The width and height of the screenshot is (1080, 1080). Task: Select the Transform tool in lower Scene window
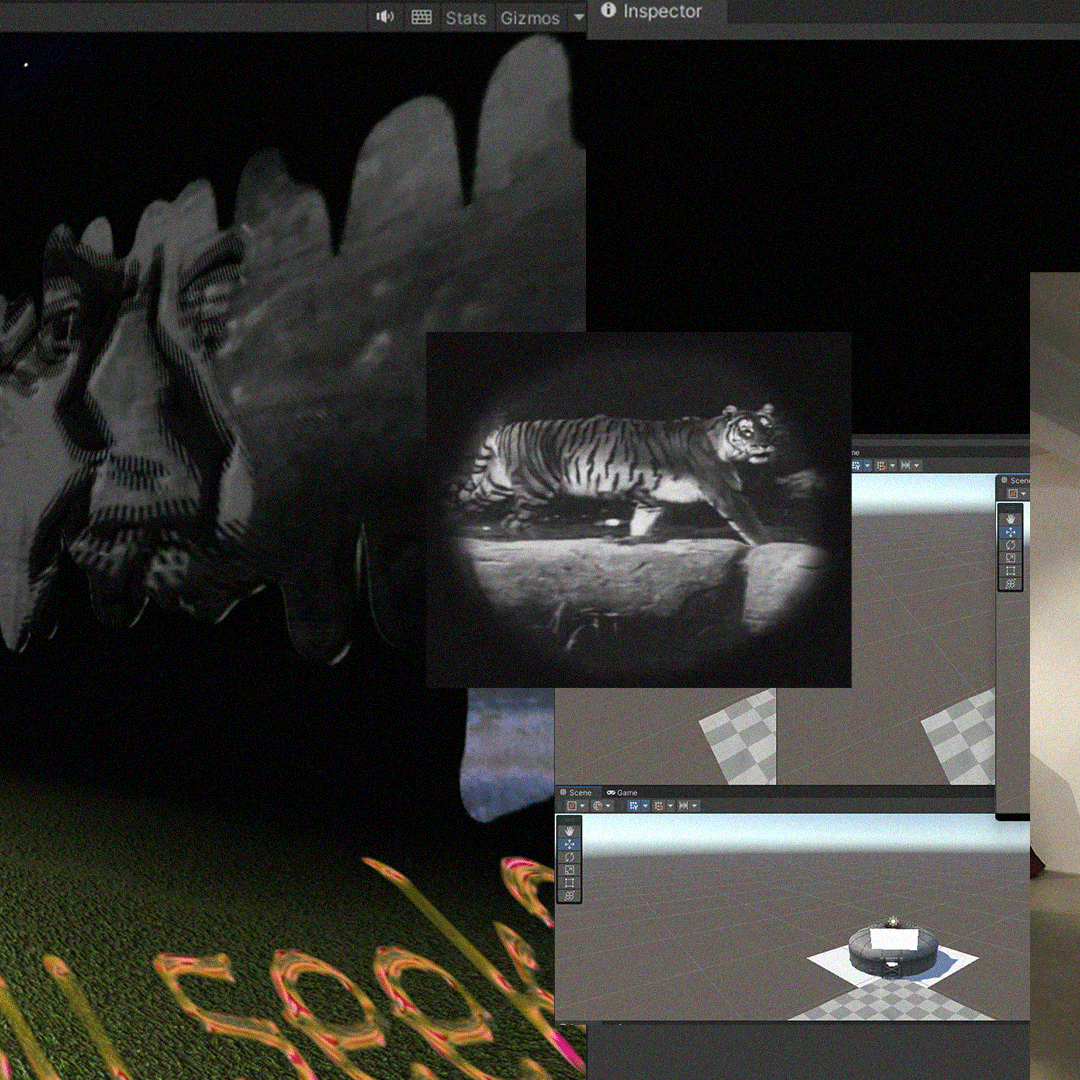pos(569,896)
